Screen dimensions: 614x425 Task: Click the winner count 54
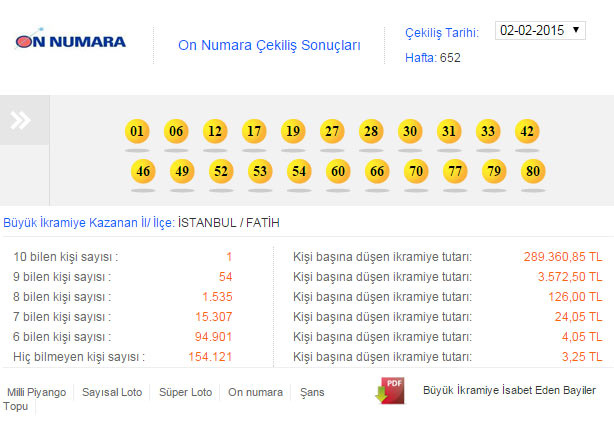pos(226,277)
